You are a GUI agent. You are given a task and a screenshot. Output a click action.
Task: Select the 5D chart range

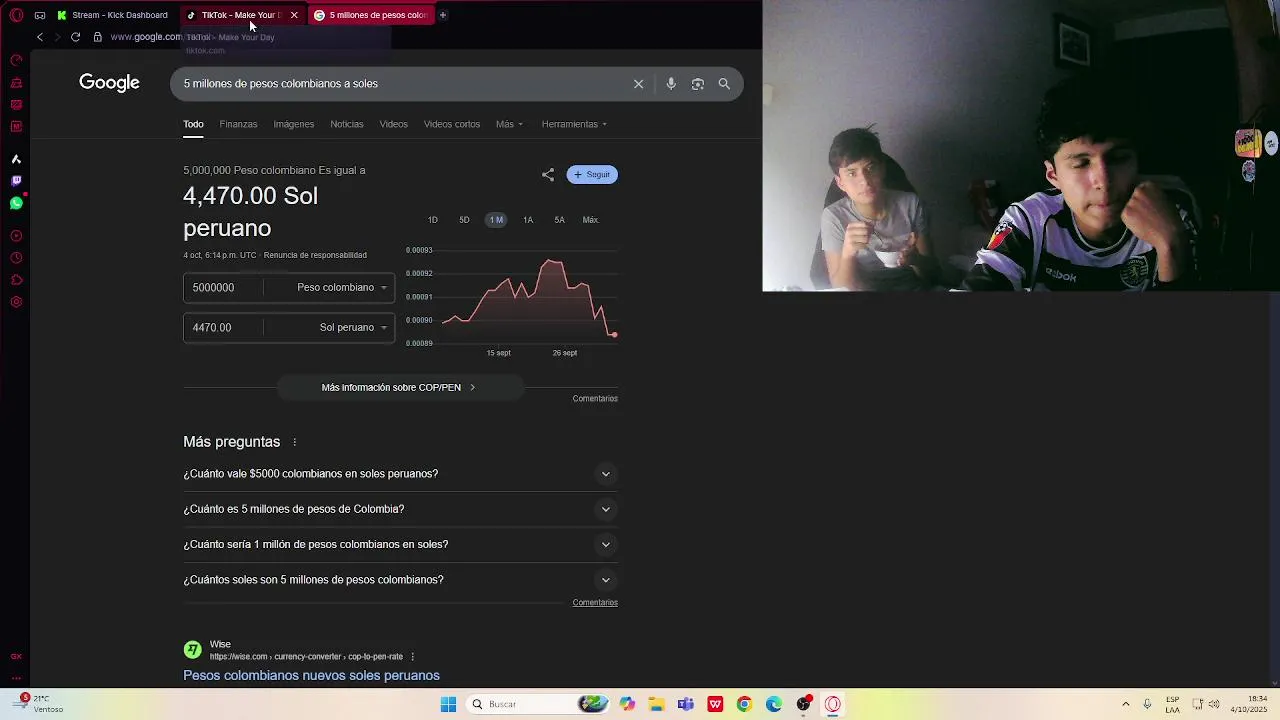(464, 220)
